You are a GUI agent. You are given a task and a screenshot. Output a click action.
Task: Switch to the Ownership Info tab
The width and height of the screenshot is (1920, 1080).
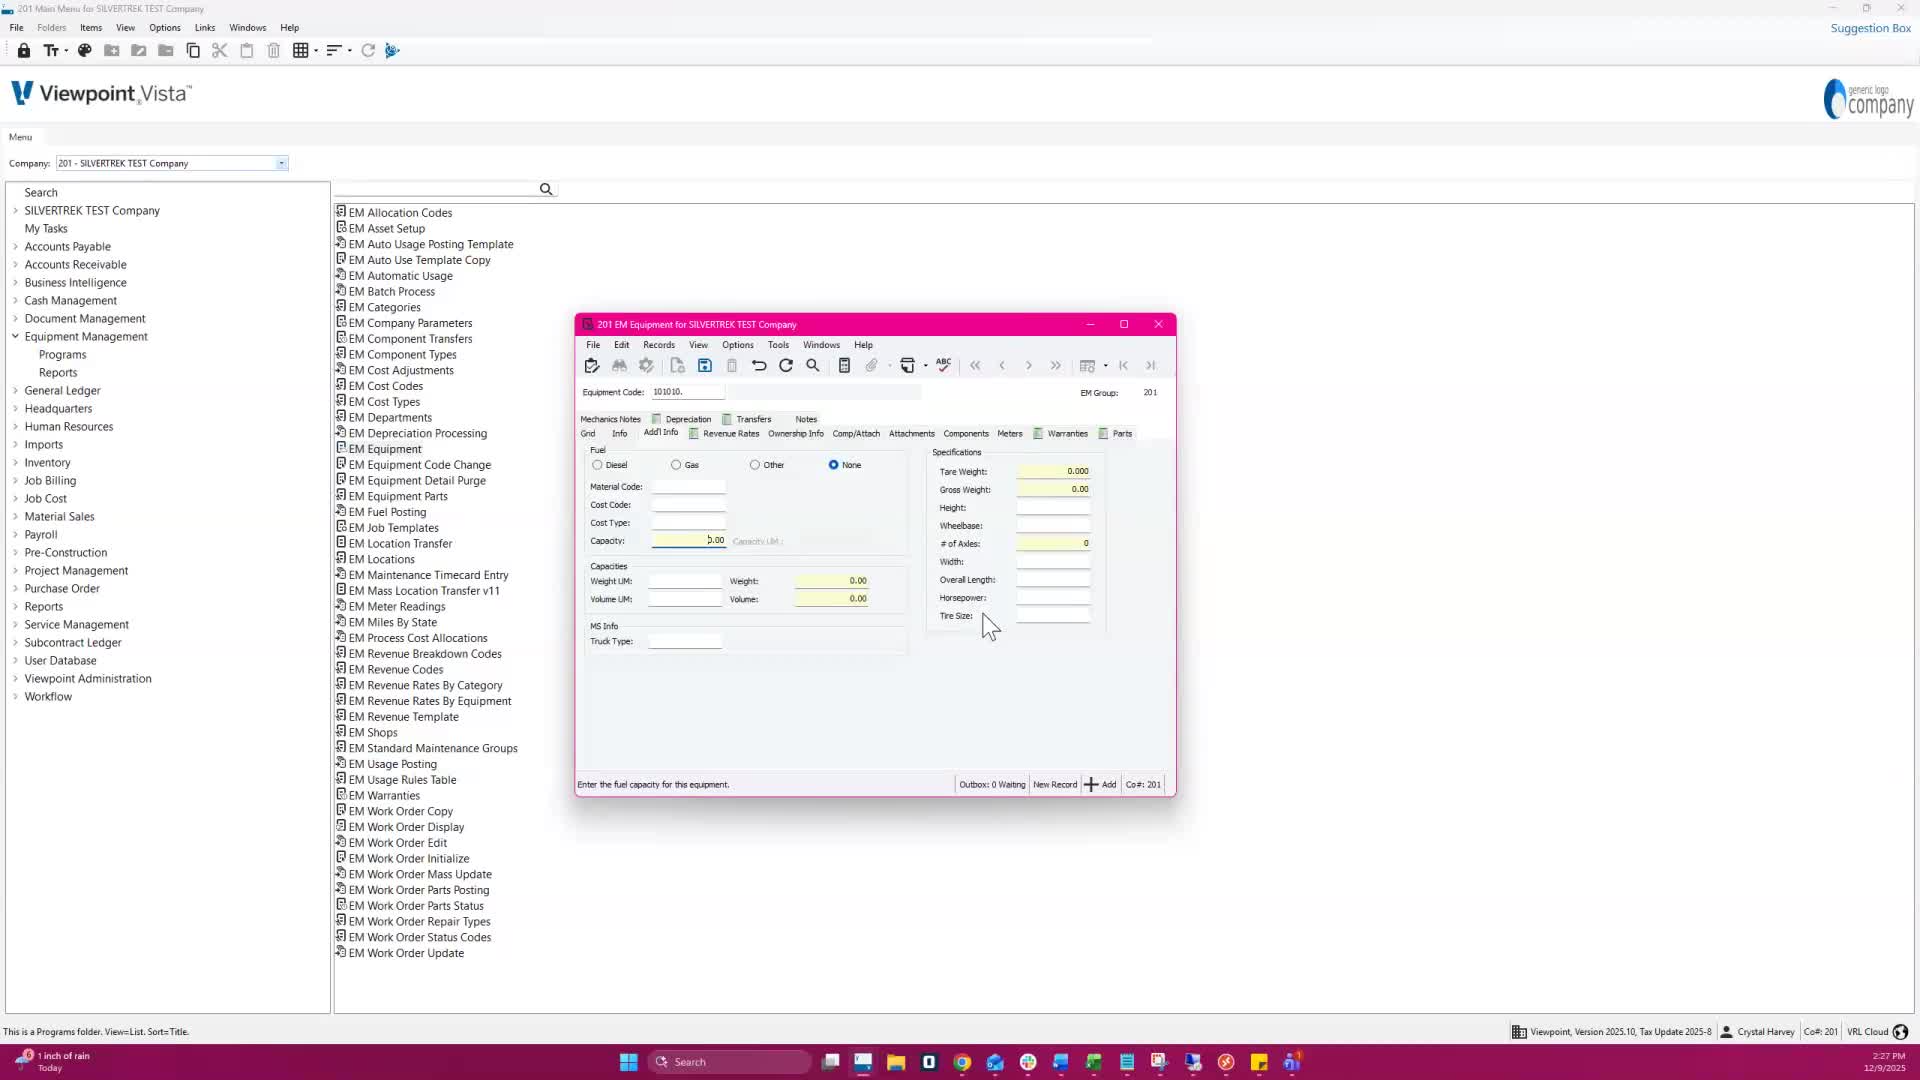pyautogui.click(x=795, y=434)
